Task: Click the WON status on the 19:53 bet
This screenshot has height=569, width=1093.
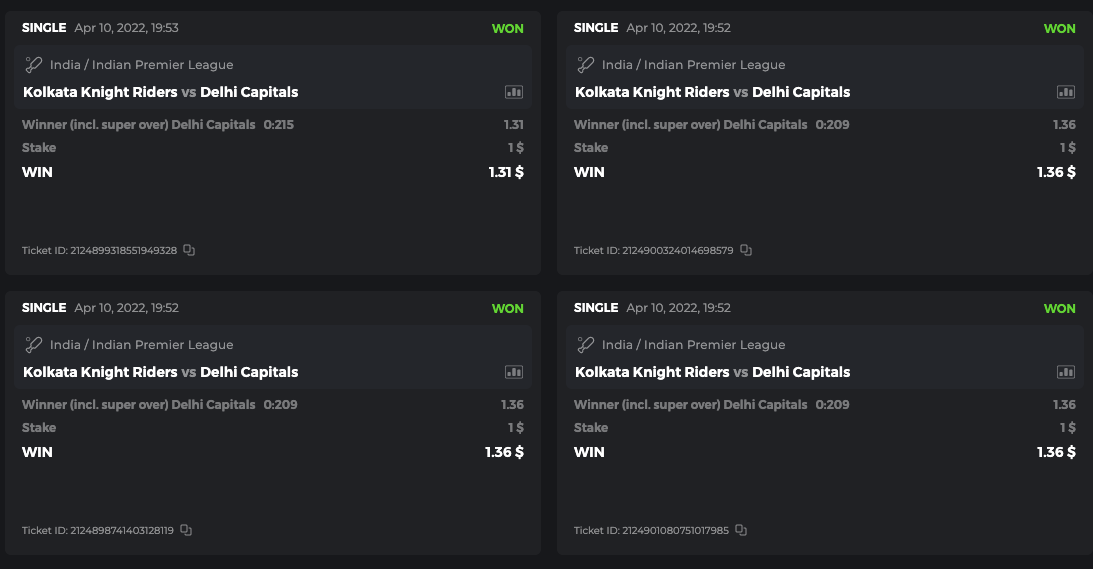Action: 507,28
